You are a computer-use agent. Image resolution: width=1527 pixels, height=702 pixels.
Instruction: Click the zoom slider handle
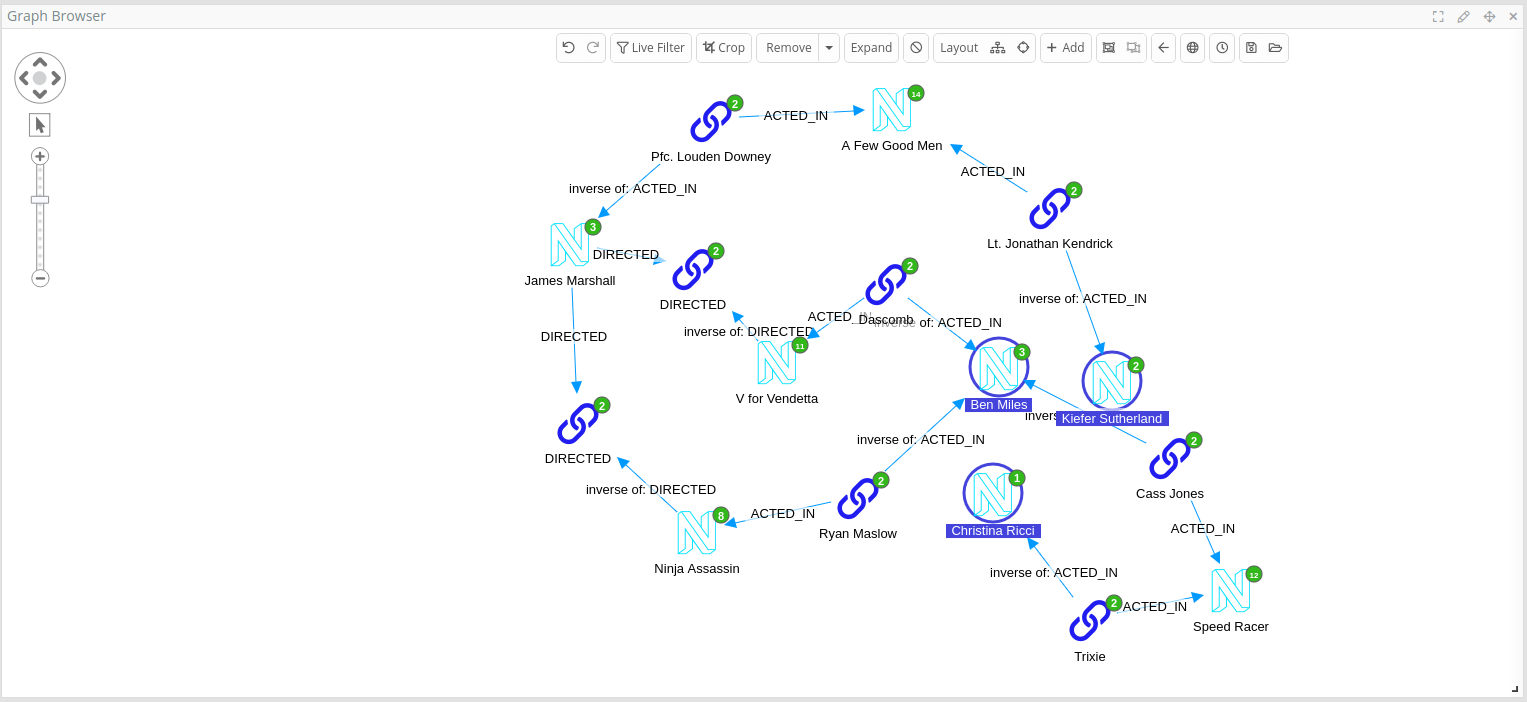point(40,200)
